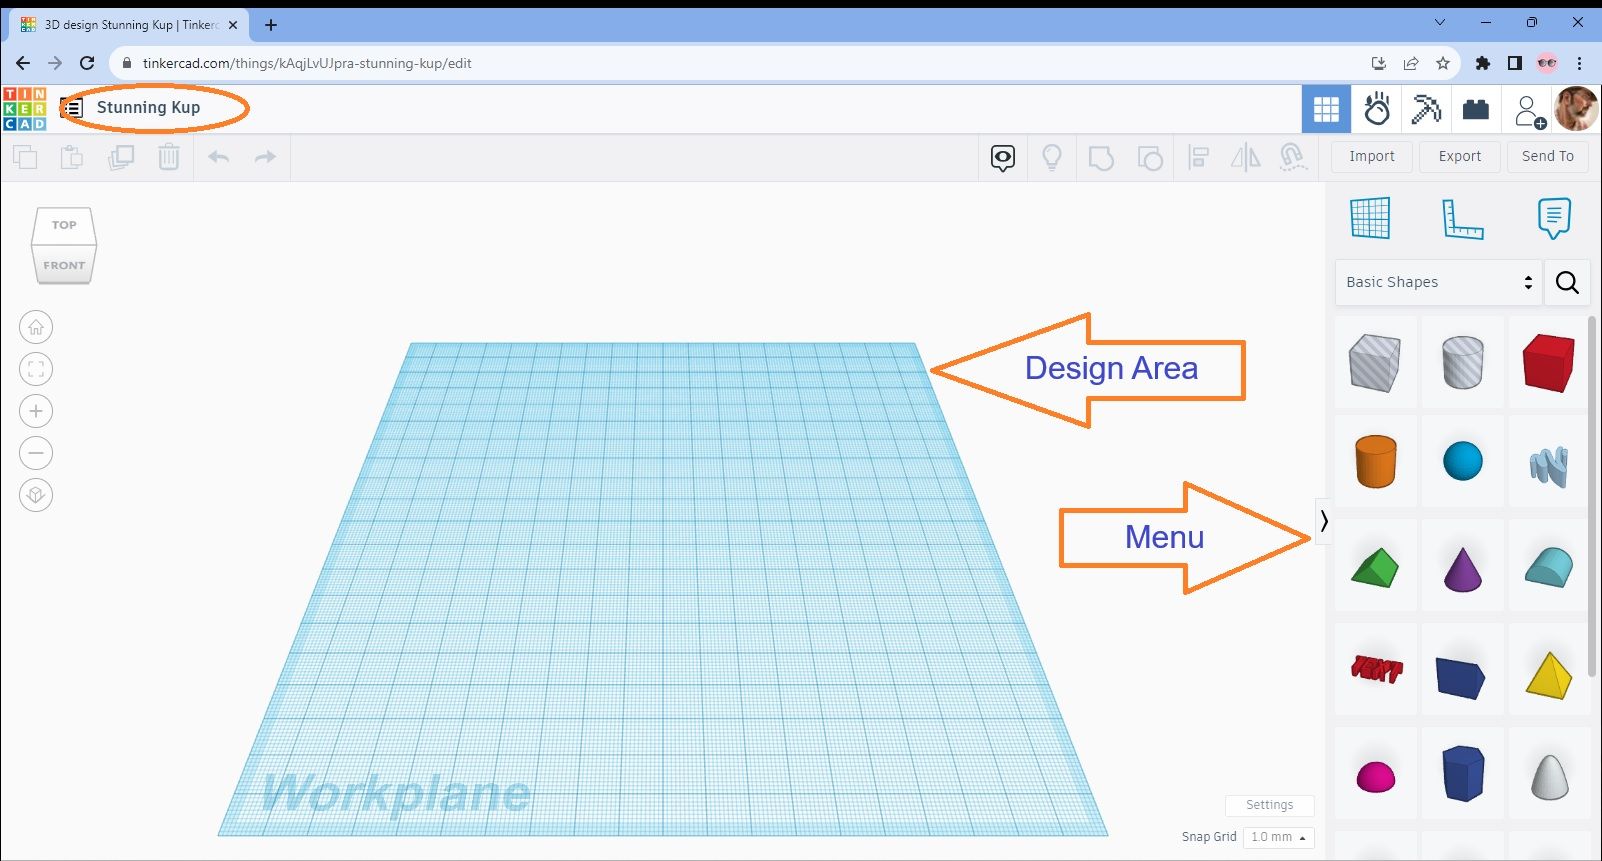Click the Stunning Kup design name

tap(148, 107)
